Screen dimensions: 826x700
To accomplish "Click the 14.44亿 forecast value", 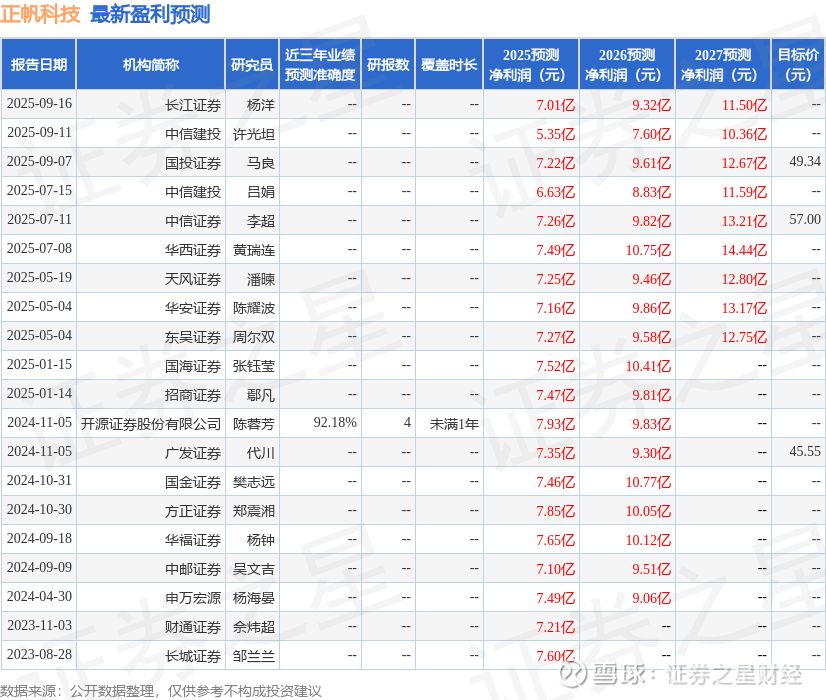I will click(744, 250).
